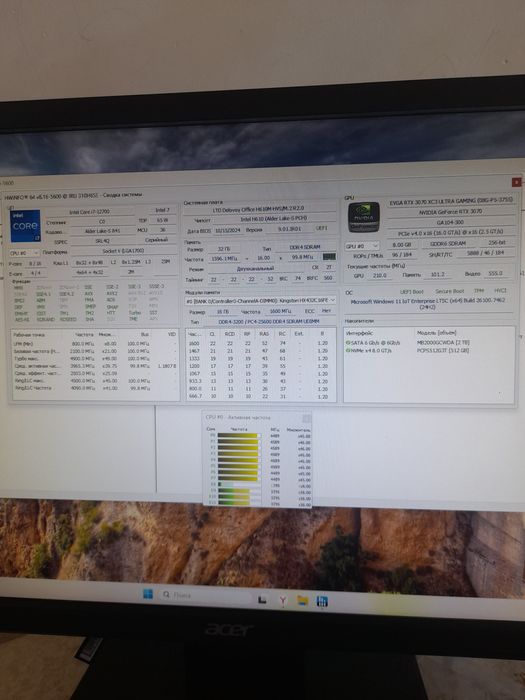This screenshot has width=525, height=700.
Task: Click the PCIe v4.0 x16 bus field
Action: point(451,233)
